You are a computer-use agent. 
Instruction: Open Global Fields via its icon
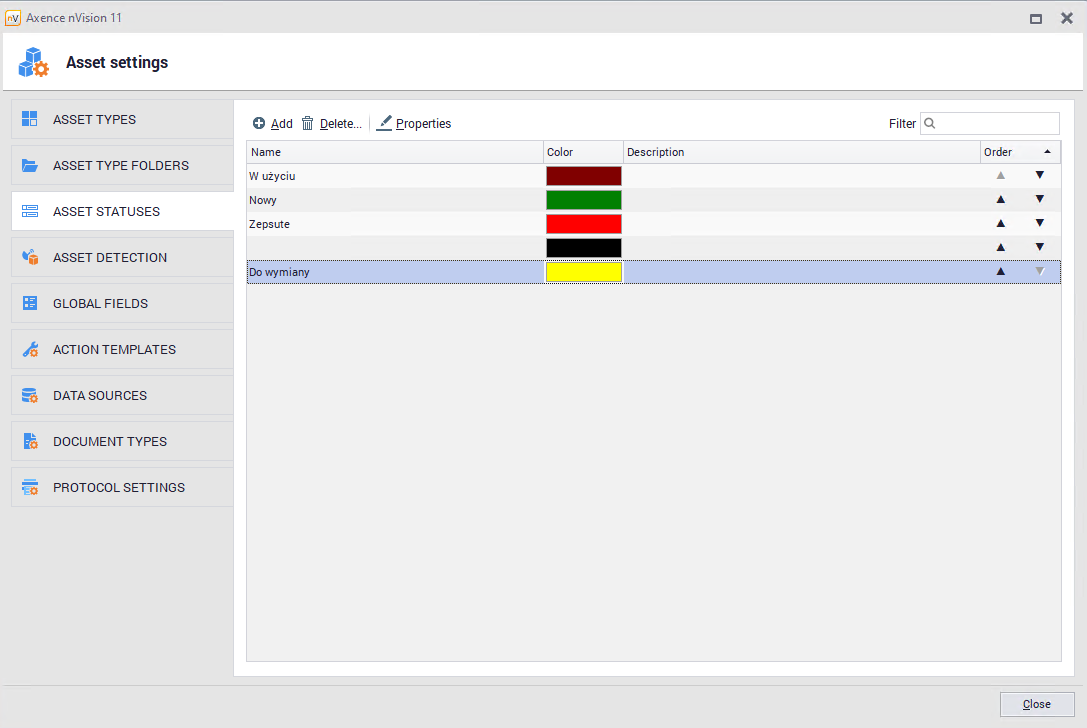coord(30,304)
